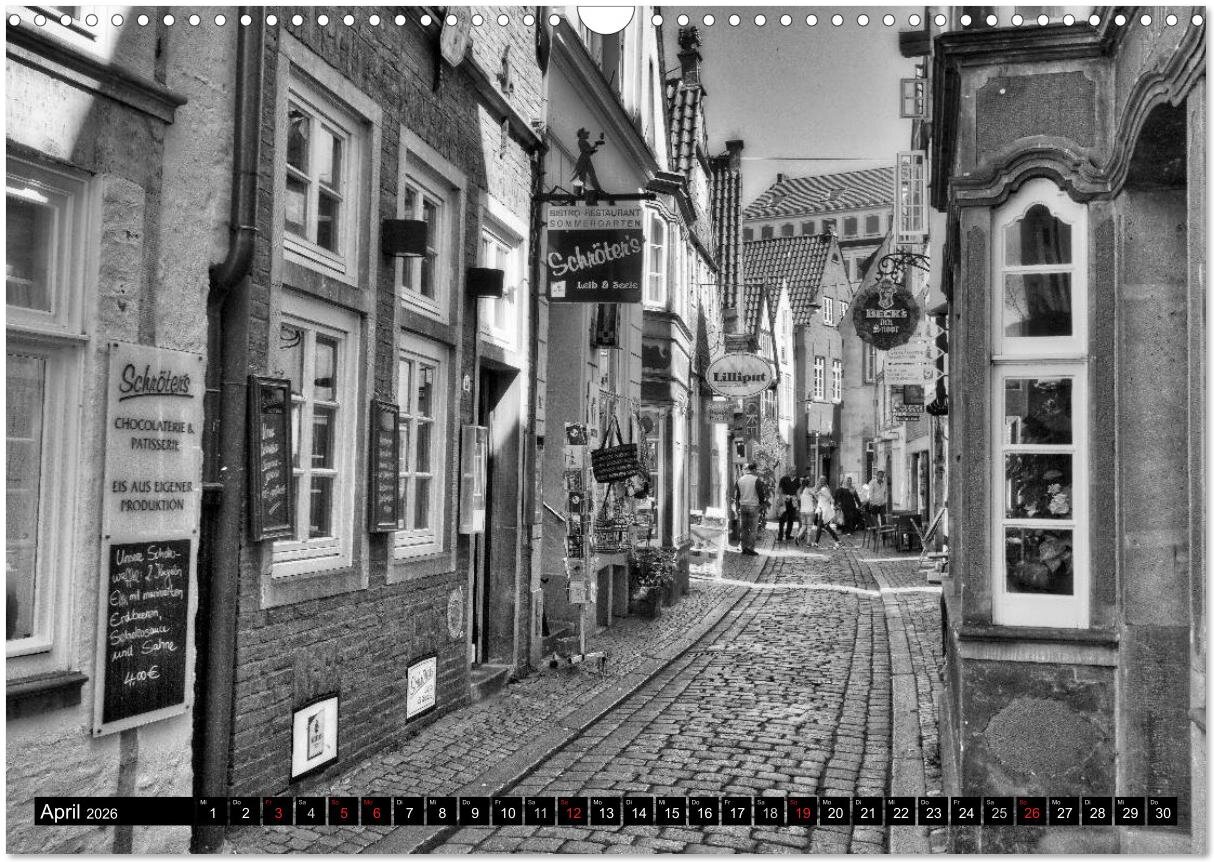This screenshot has height=862, width=1214.
Task: Choose date 14 in the calendar strip
Action: [x=638, y=812]
